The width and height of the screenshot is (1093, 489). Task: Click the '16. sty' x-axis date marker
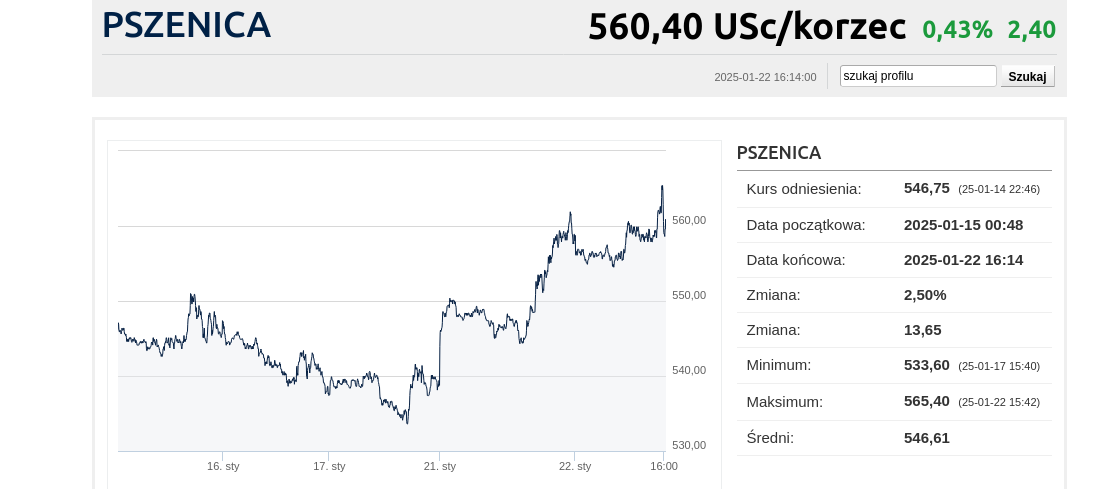pyautogui.click(x=223, y=466)
